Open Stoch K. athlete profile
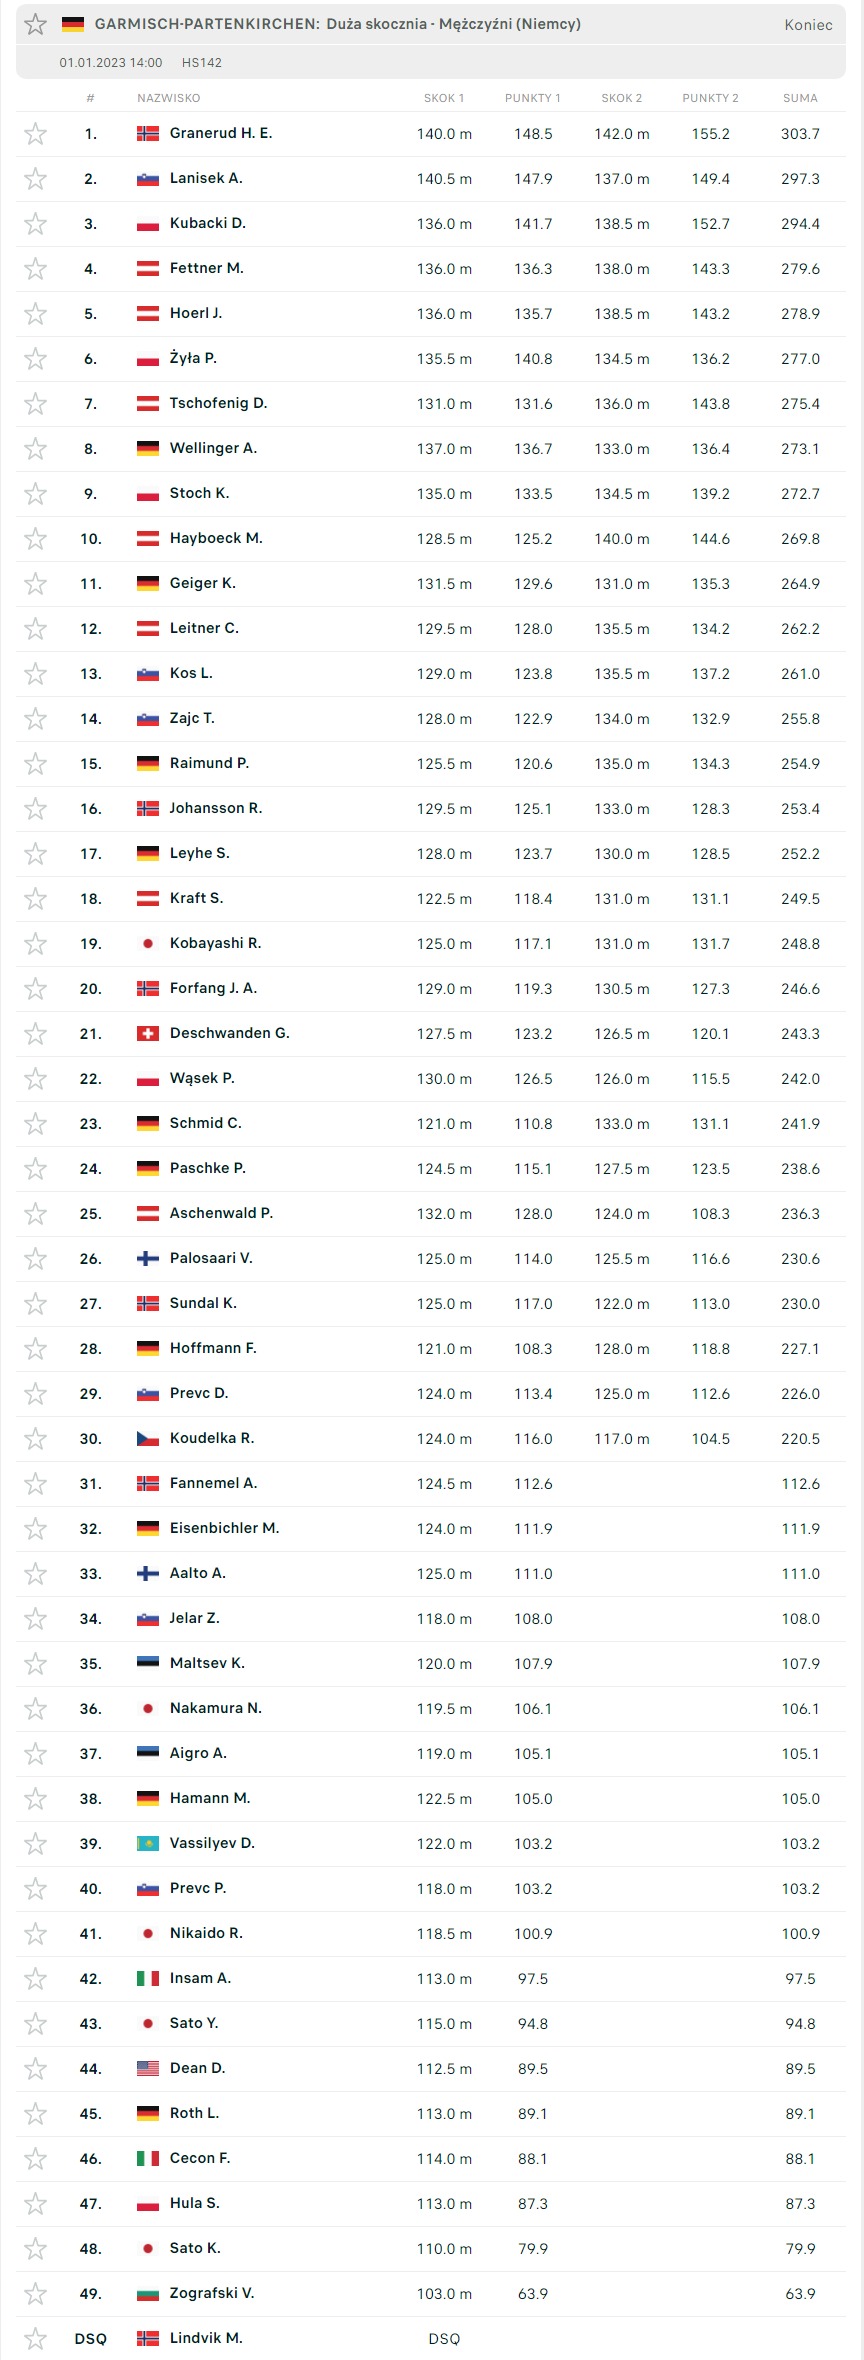This screenshot has height=2360, width=864. (x=199, y=493)
